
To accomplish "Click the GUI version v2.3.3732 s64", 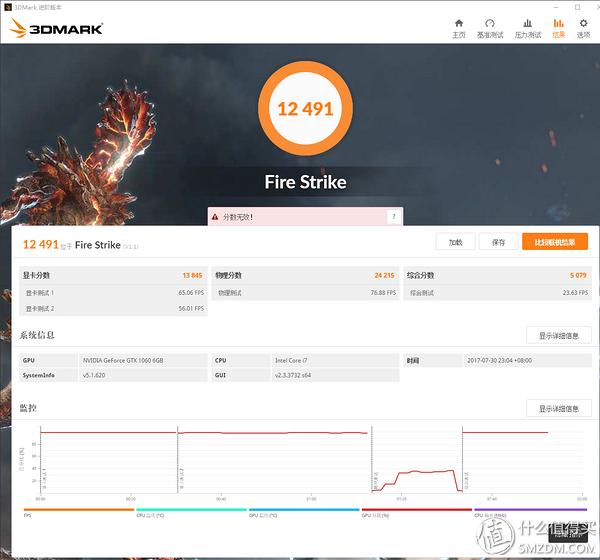I will [x=293, y=376].
